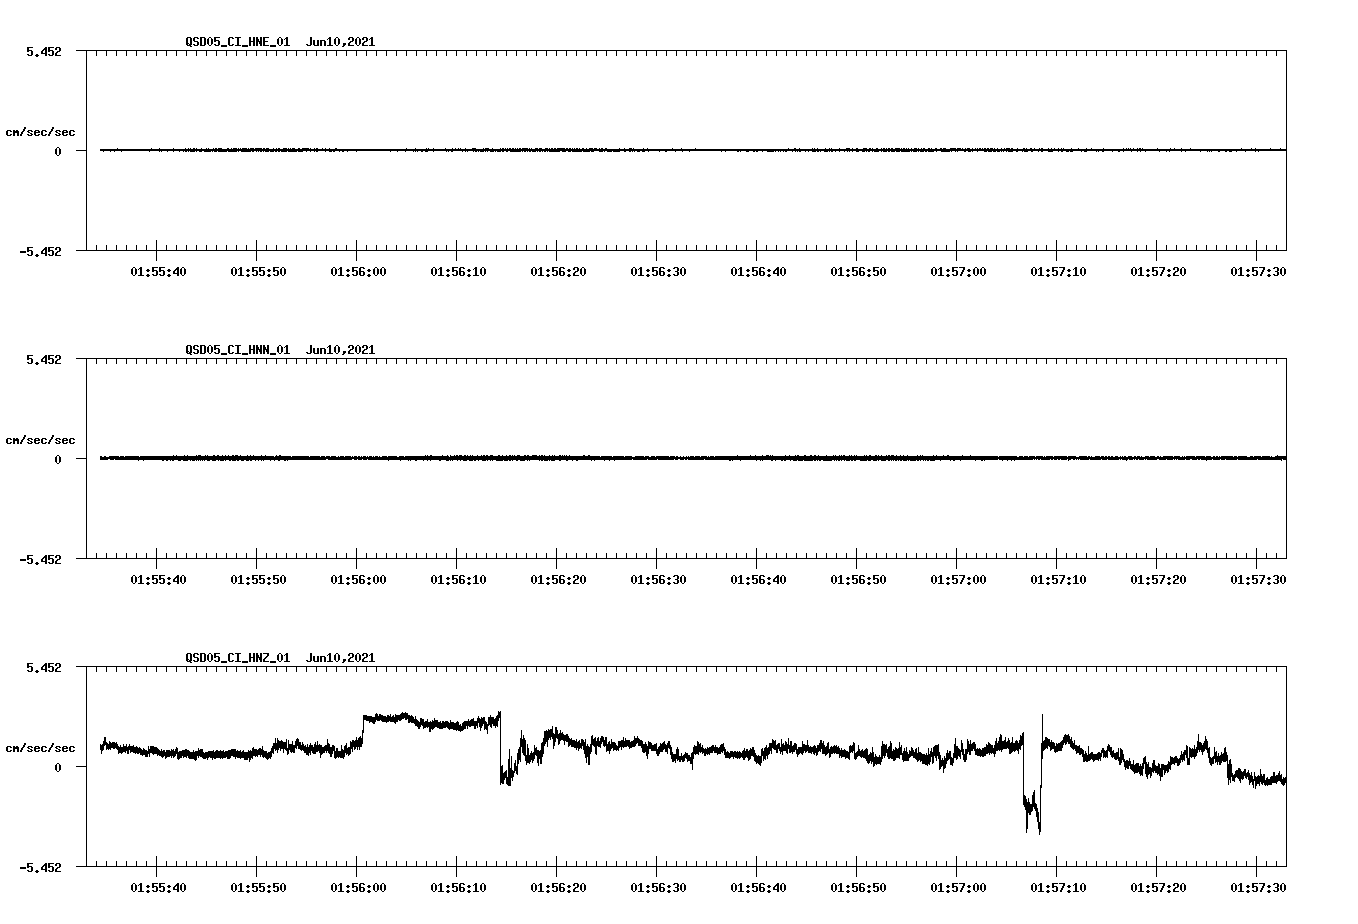Click time label 01:57:10 under HNE plot

(1058, 272)
